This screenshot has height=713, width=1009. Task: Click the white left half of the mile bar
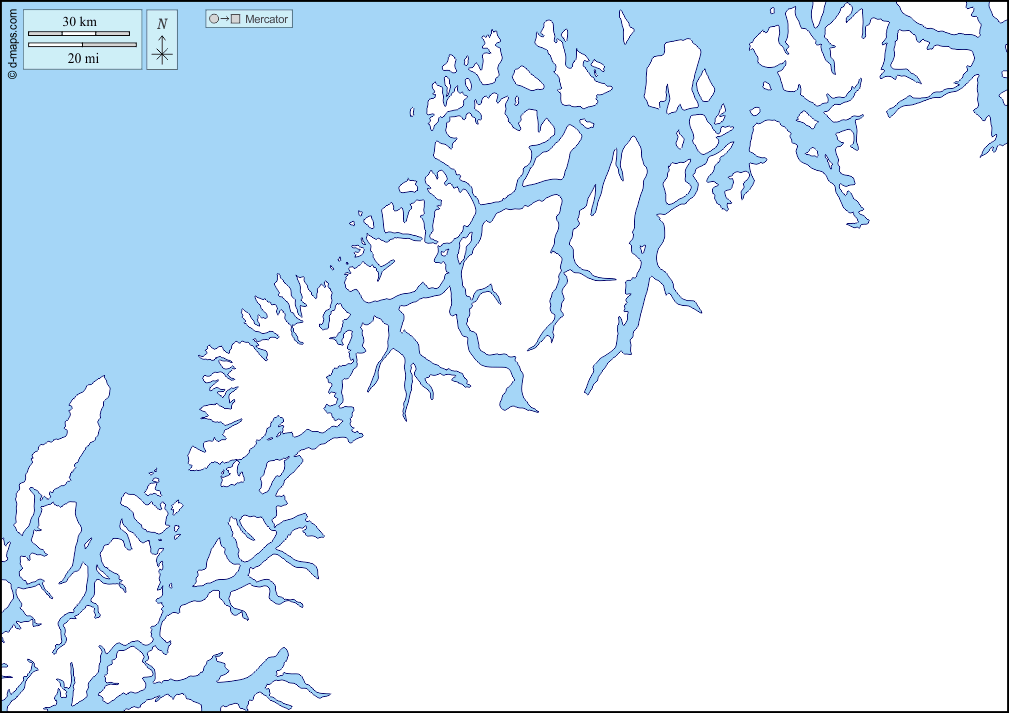[55, 44]
